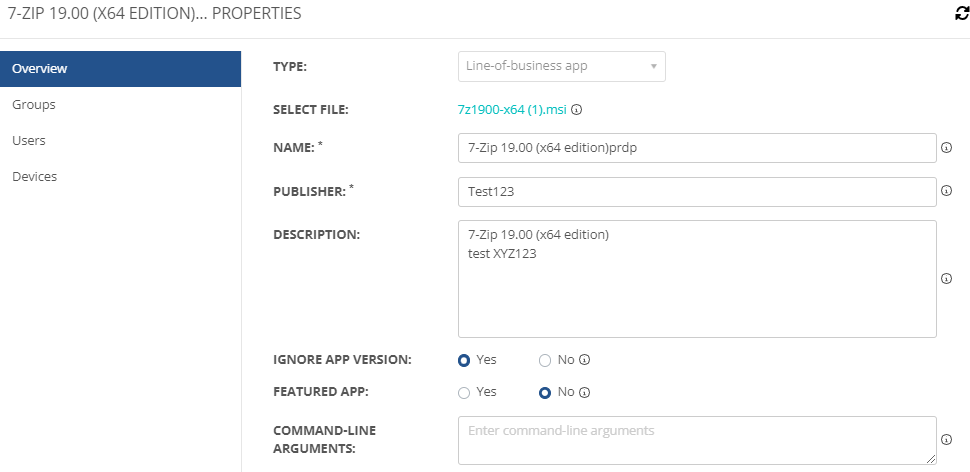This screenshot has height=472, width=970.
Task: Switch to the Groups tab
Action: coord(34,105)
